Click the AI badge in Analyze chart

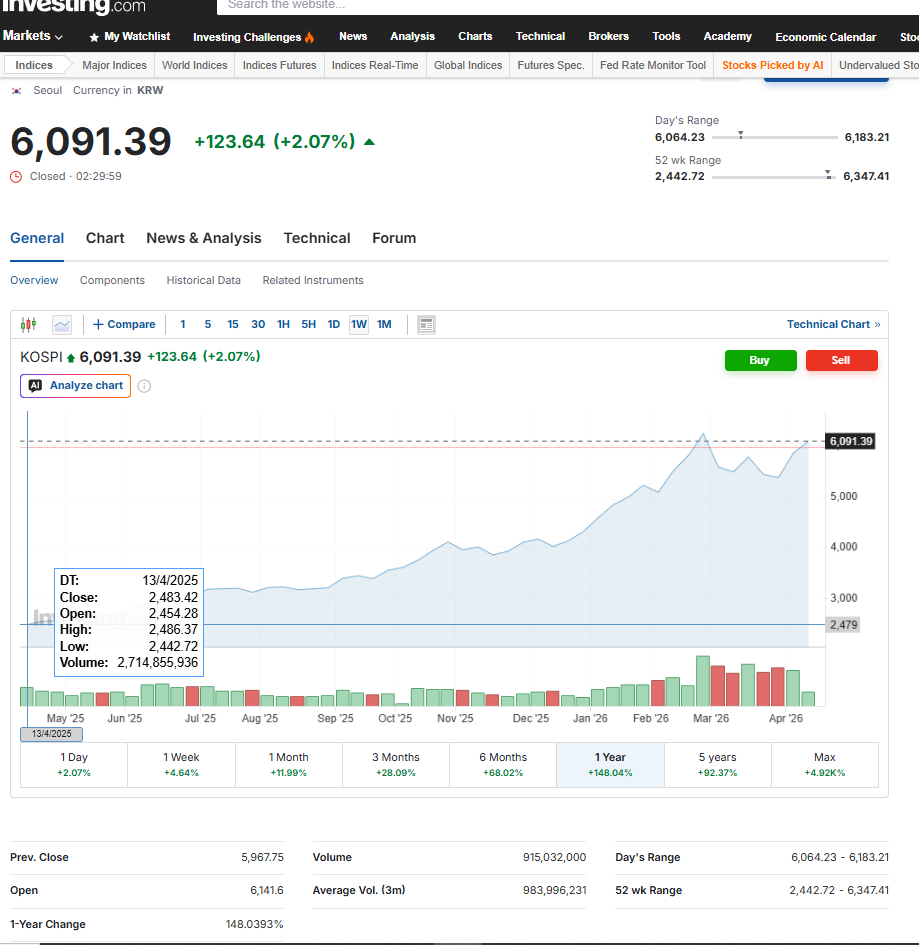click(x=36, y=386)
